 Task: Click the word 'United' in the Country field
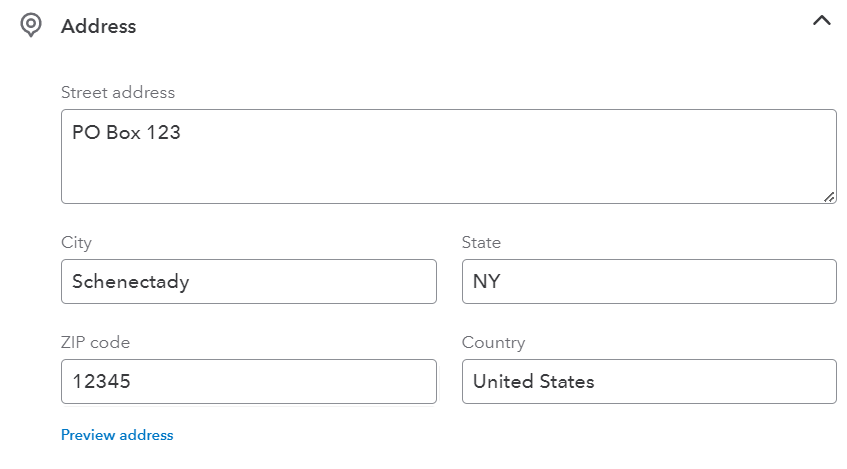[x=503, y=381]
